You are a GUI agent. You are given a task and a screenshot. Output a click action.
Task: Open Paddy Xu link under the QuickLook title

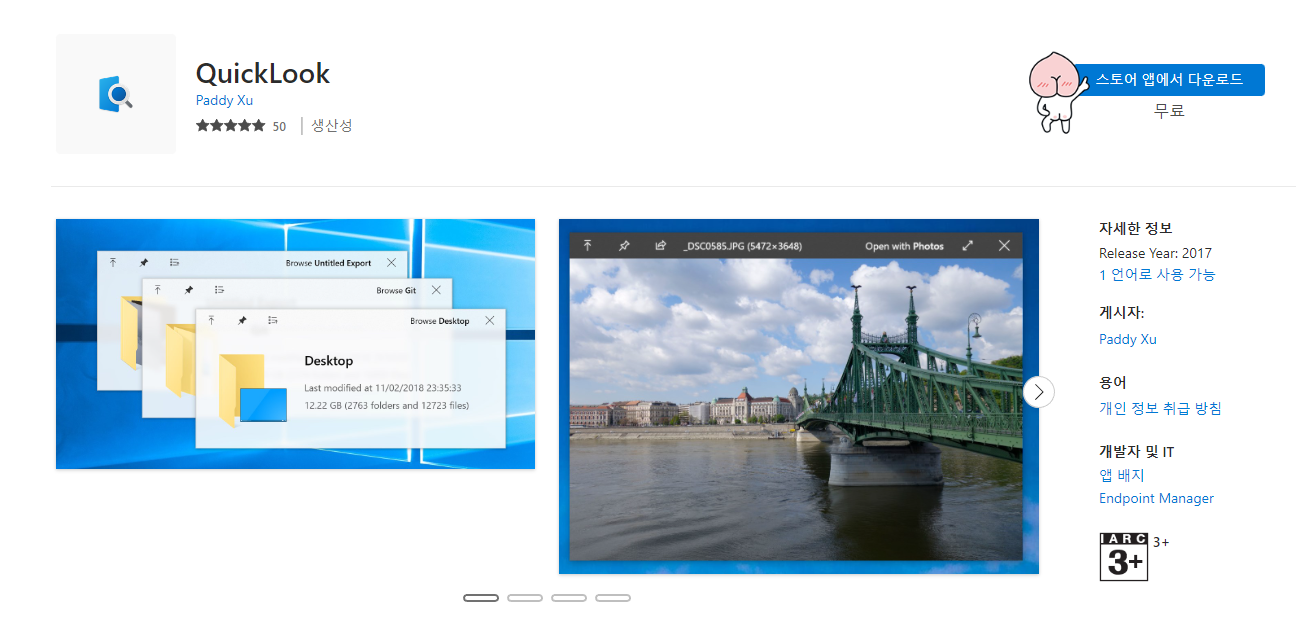224,100
